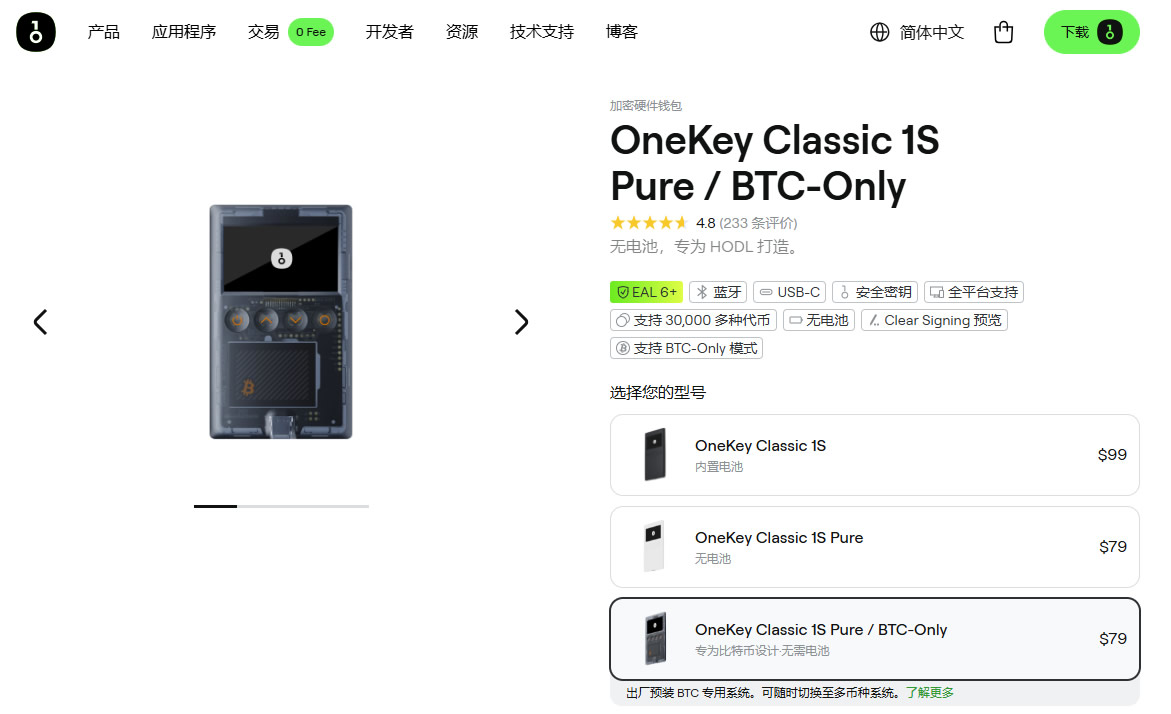
Task: Click the EAL 6+ security badge
Action: [646, 291]
